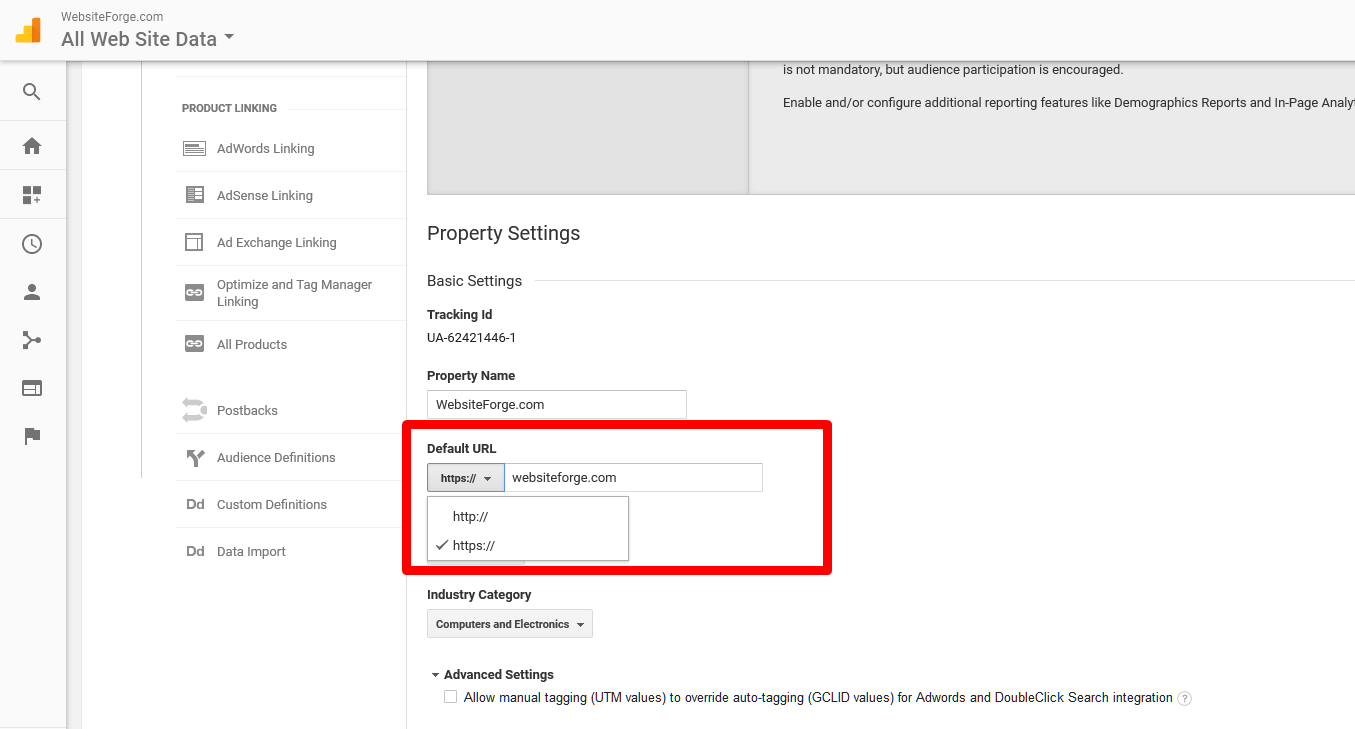Open Optimize and Tag Manager Linking

(294, 293)
